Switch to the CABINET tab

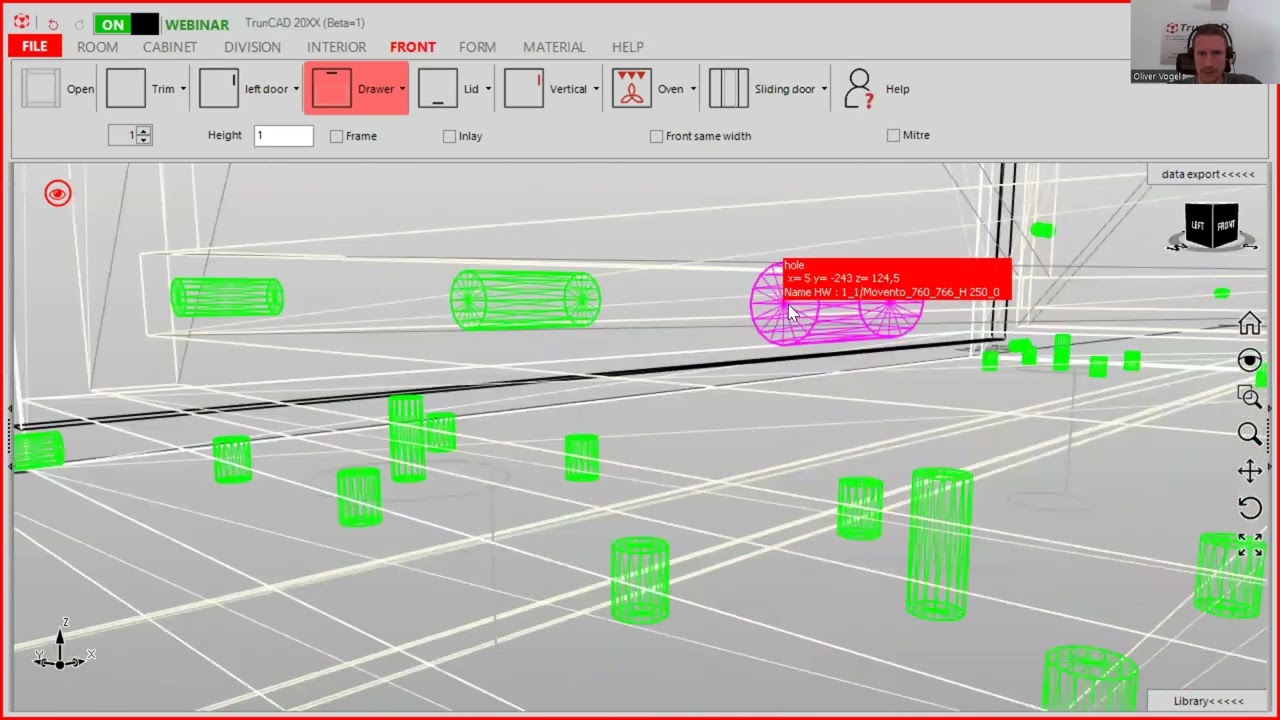click(170, 47)
